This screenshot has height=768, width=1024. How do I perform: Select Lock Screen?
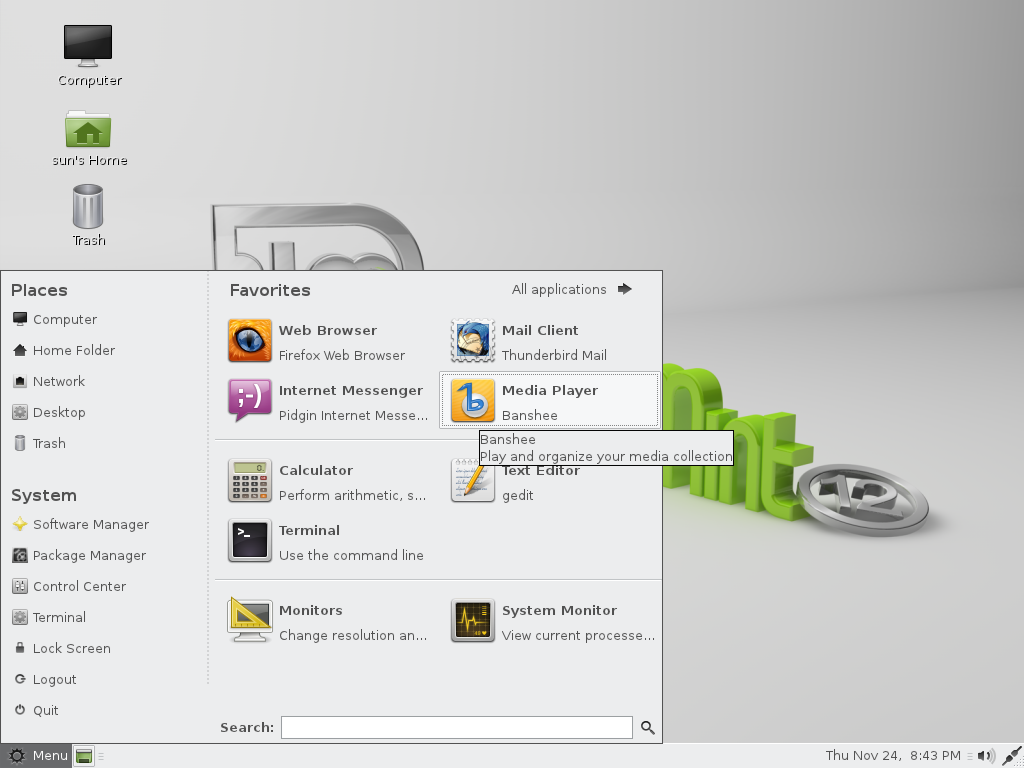[x=62, y=648]
